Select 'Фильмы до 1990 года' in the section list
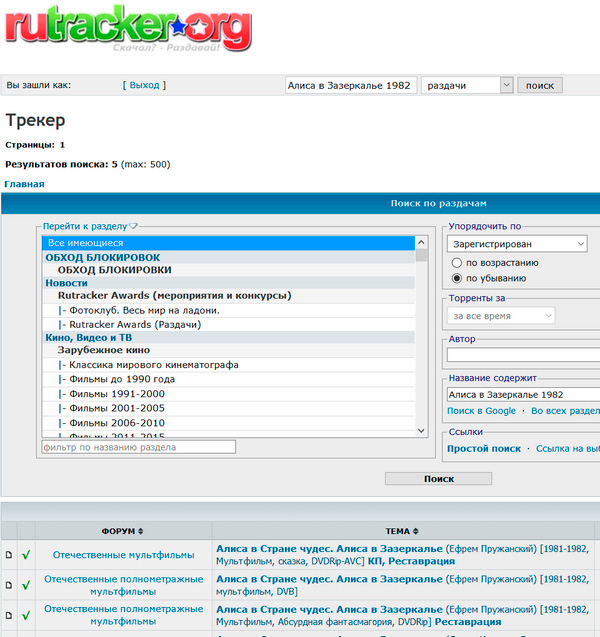 click(x=122, y=379)
